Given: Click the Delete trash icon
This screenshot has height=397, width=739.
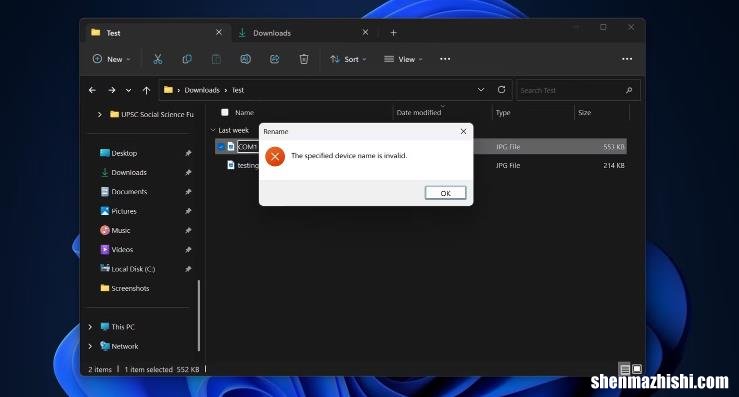Looking at the screenshot, I should tap(304, 59).
